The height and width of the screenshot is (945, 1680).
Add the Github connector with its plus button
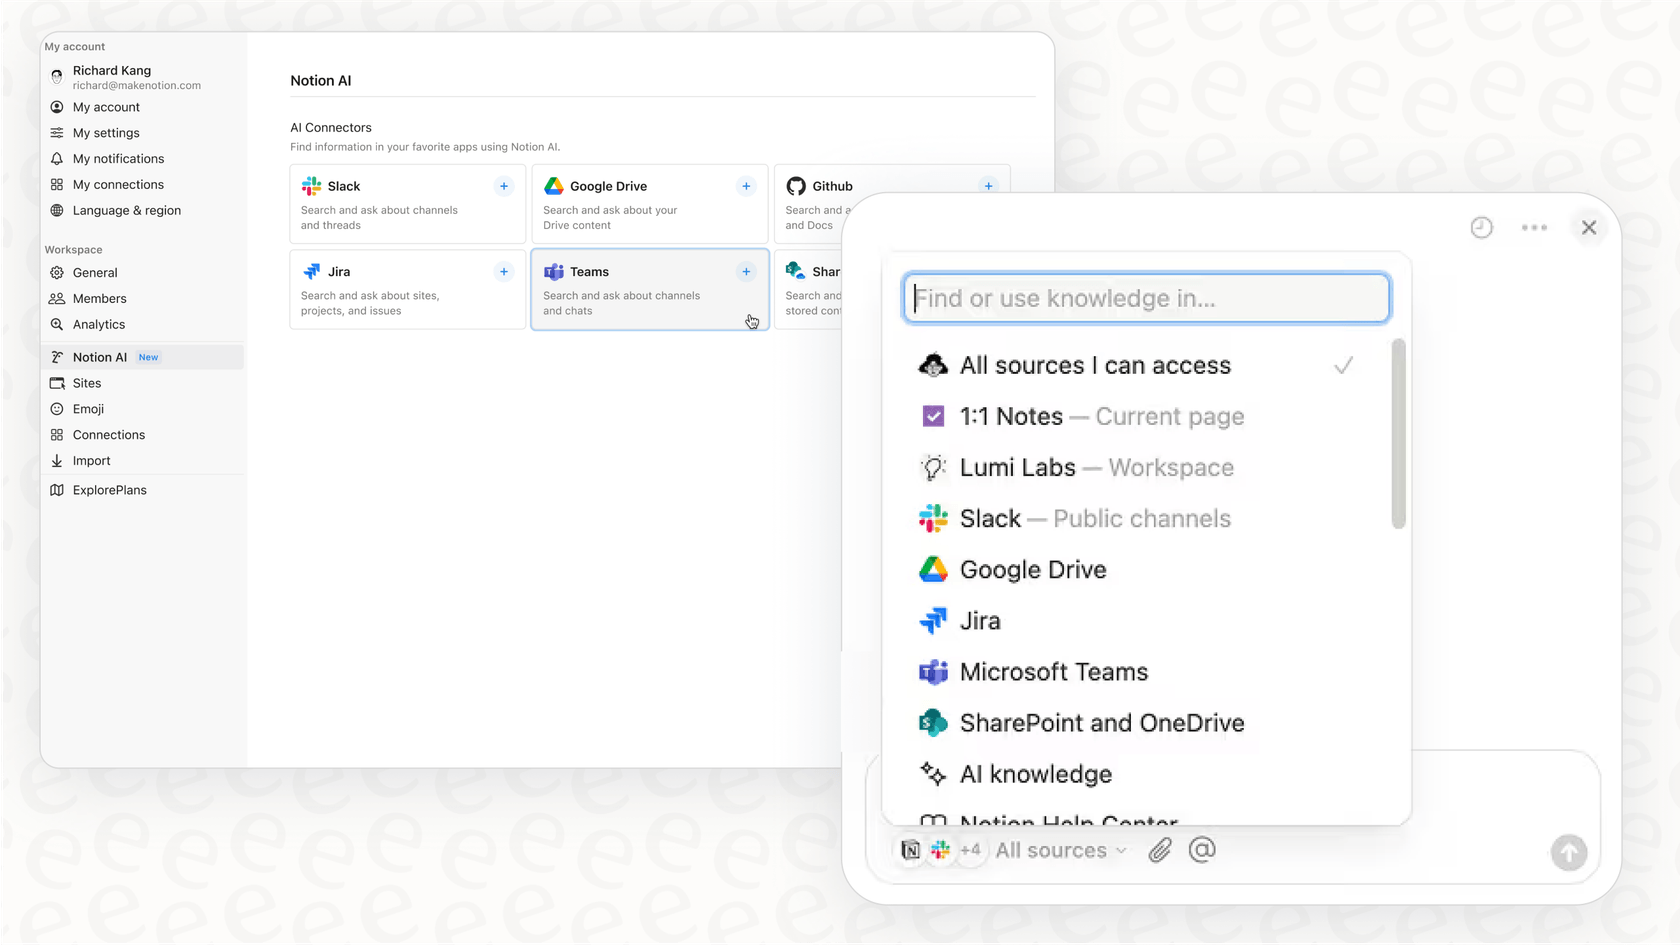pos(988,186)
